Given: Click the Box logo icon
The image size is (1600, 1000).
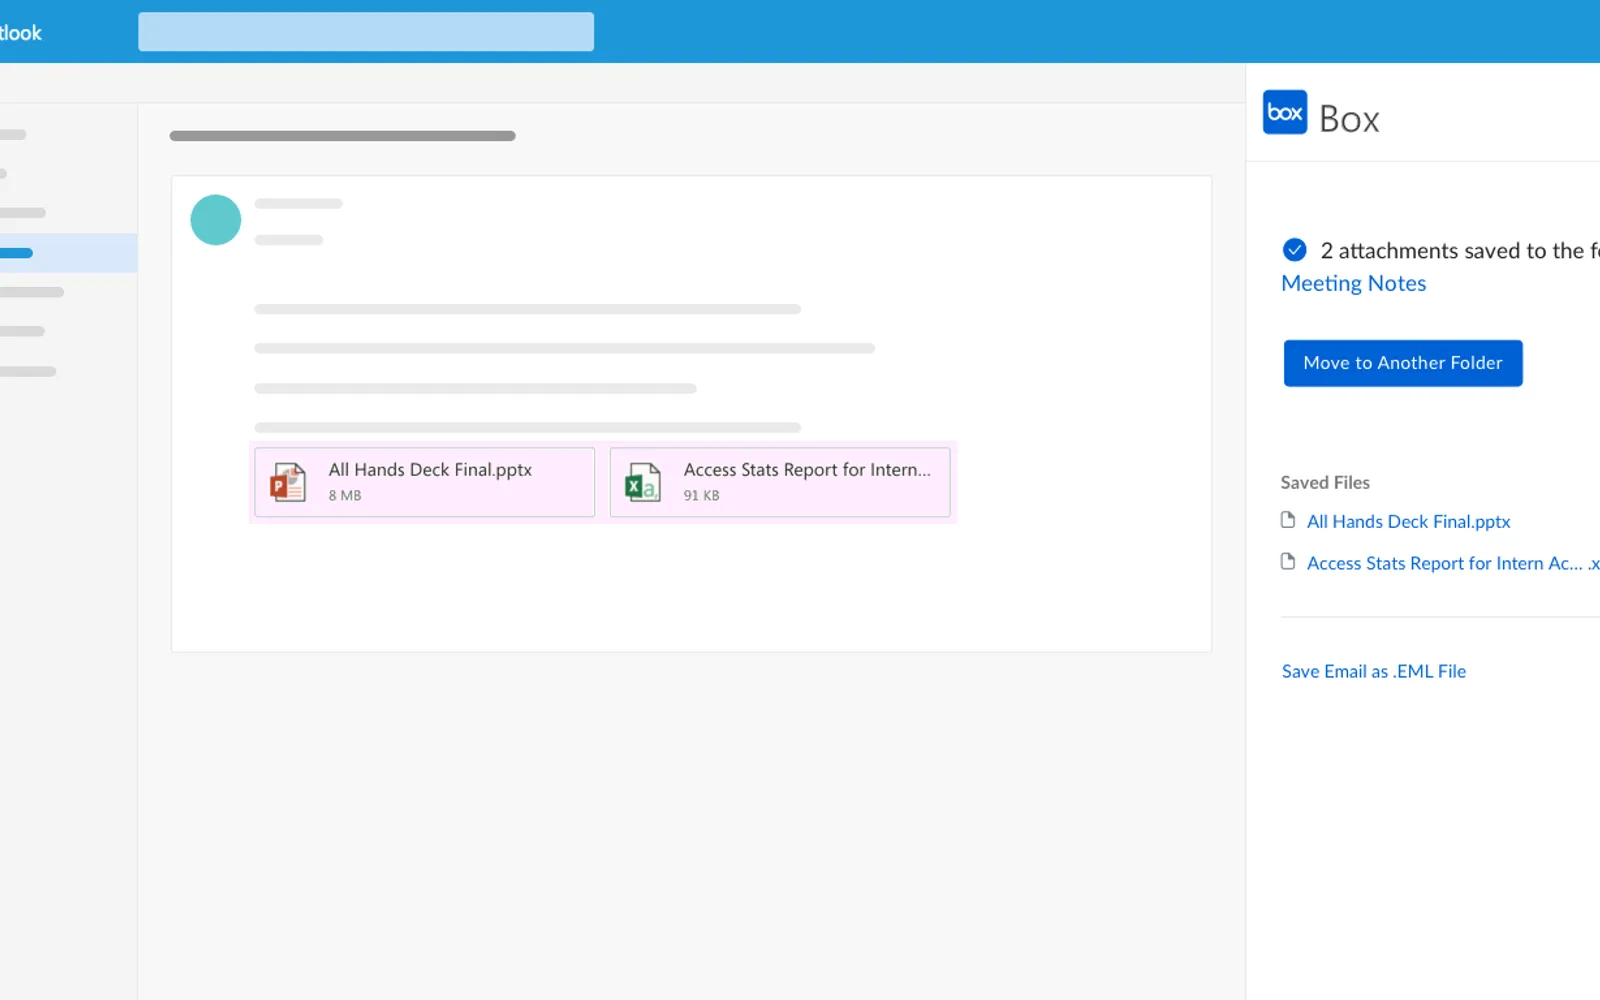Looking at the screenshot, I should tap(1285, 112).
